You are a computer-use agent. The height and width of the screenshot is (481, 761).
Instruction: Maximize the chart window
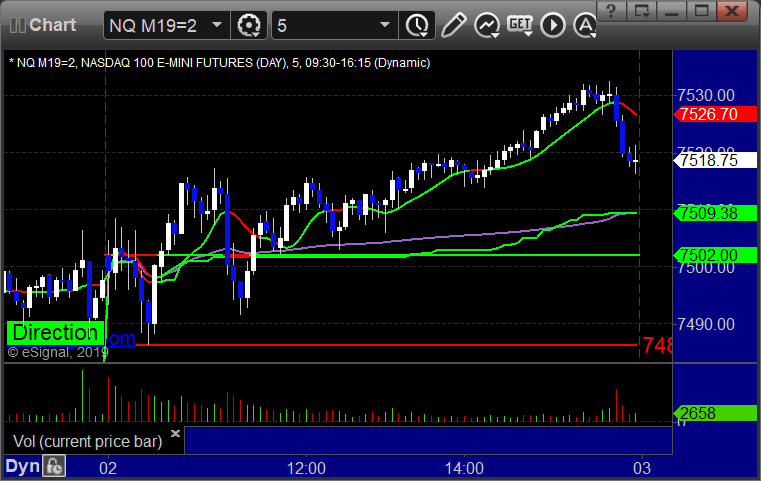click(x=701, y=11)
